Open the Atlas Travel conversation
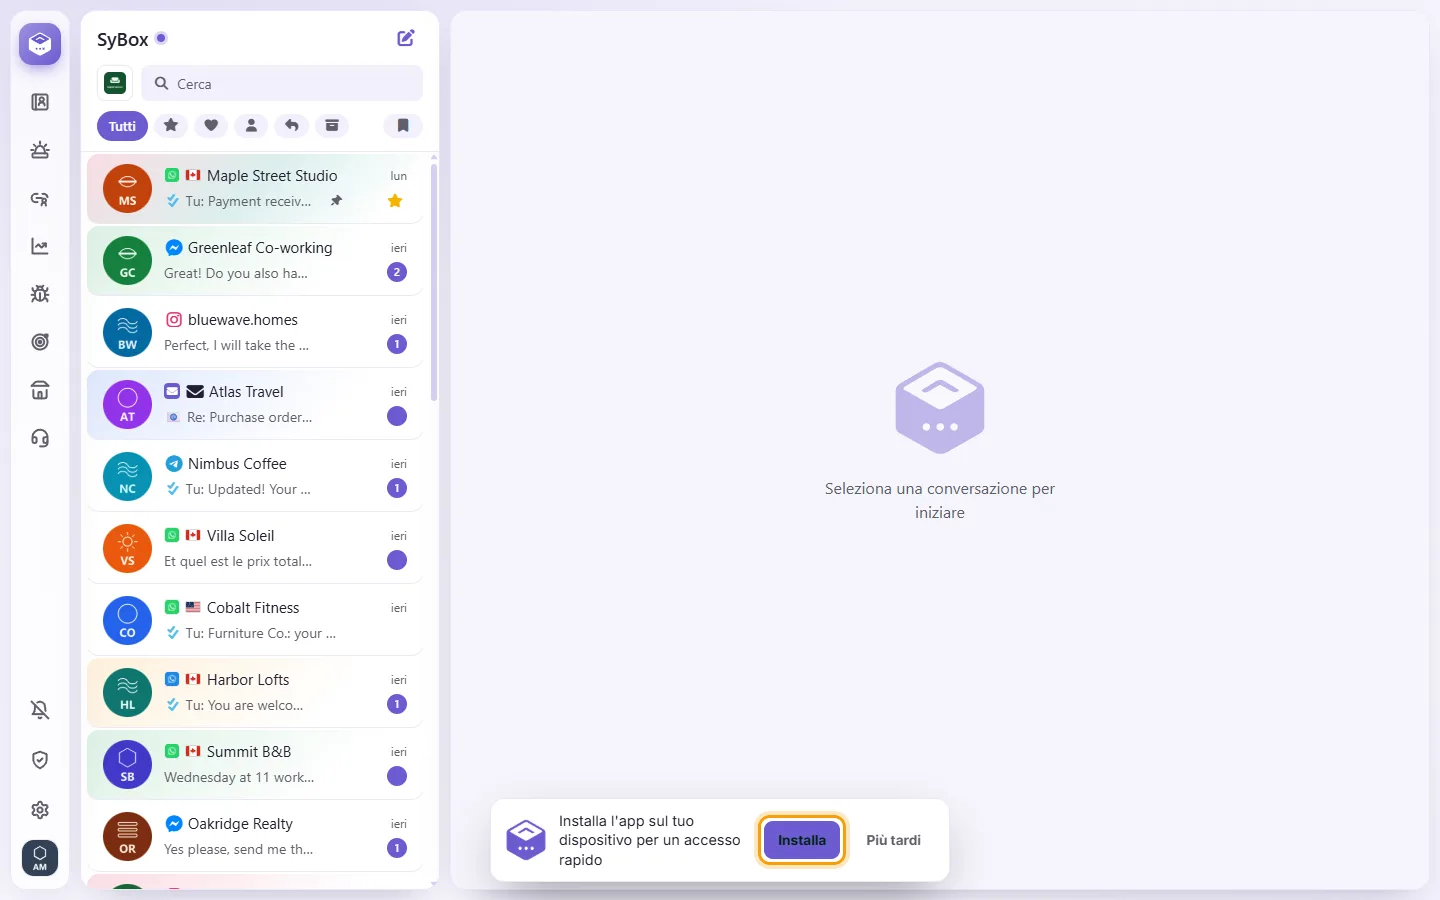The height and width of the screenshot is (900, 1440). (255, 404)
